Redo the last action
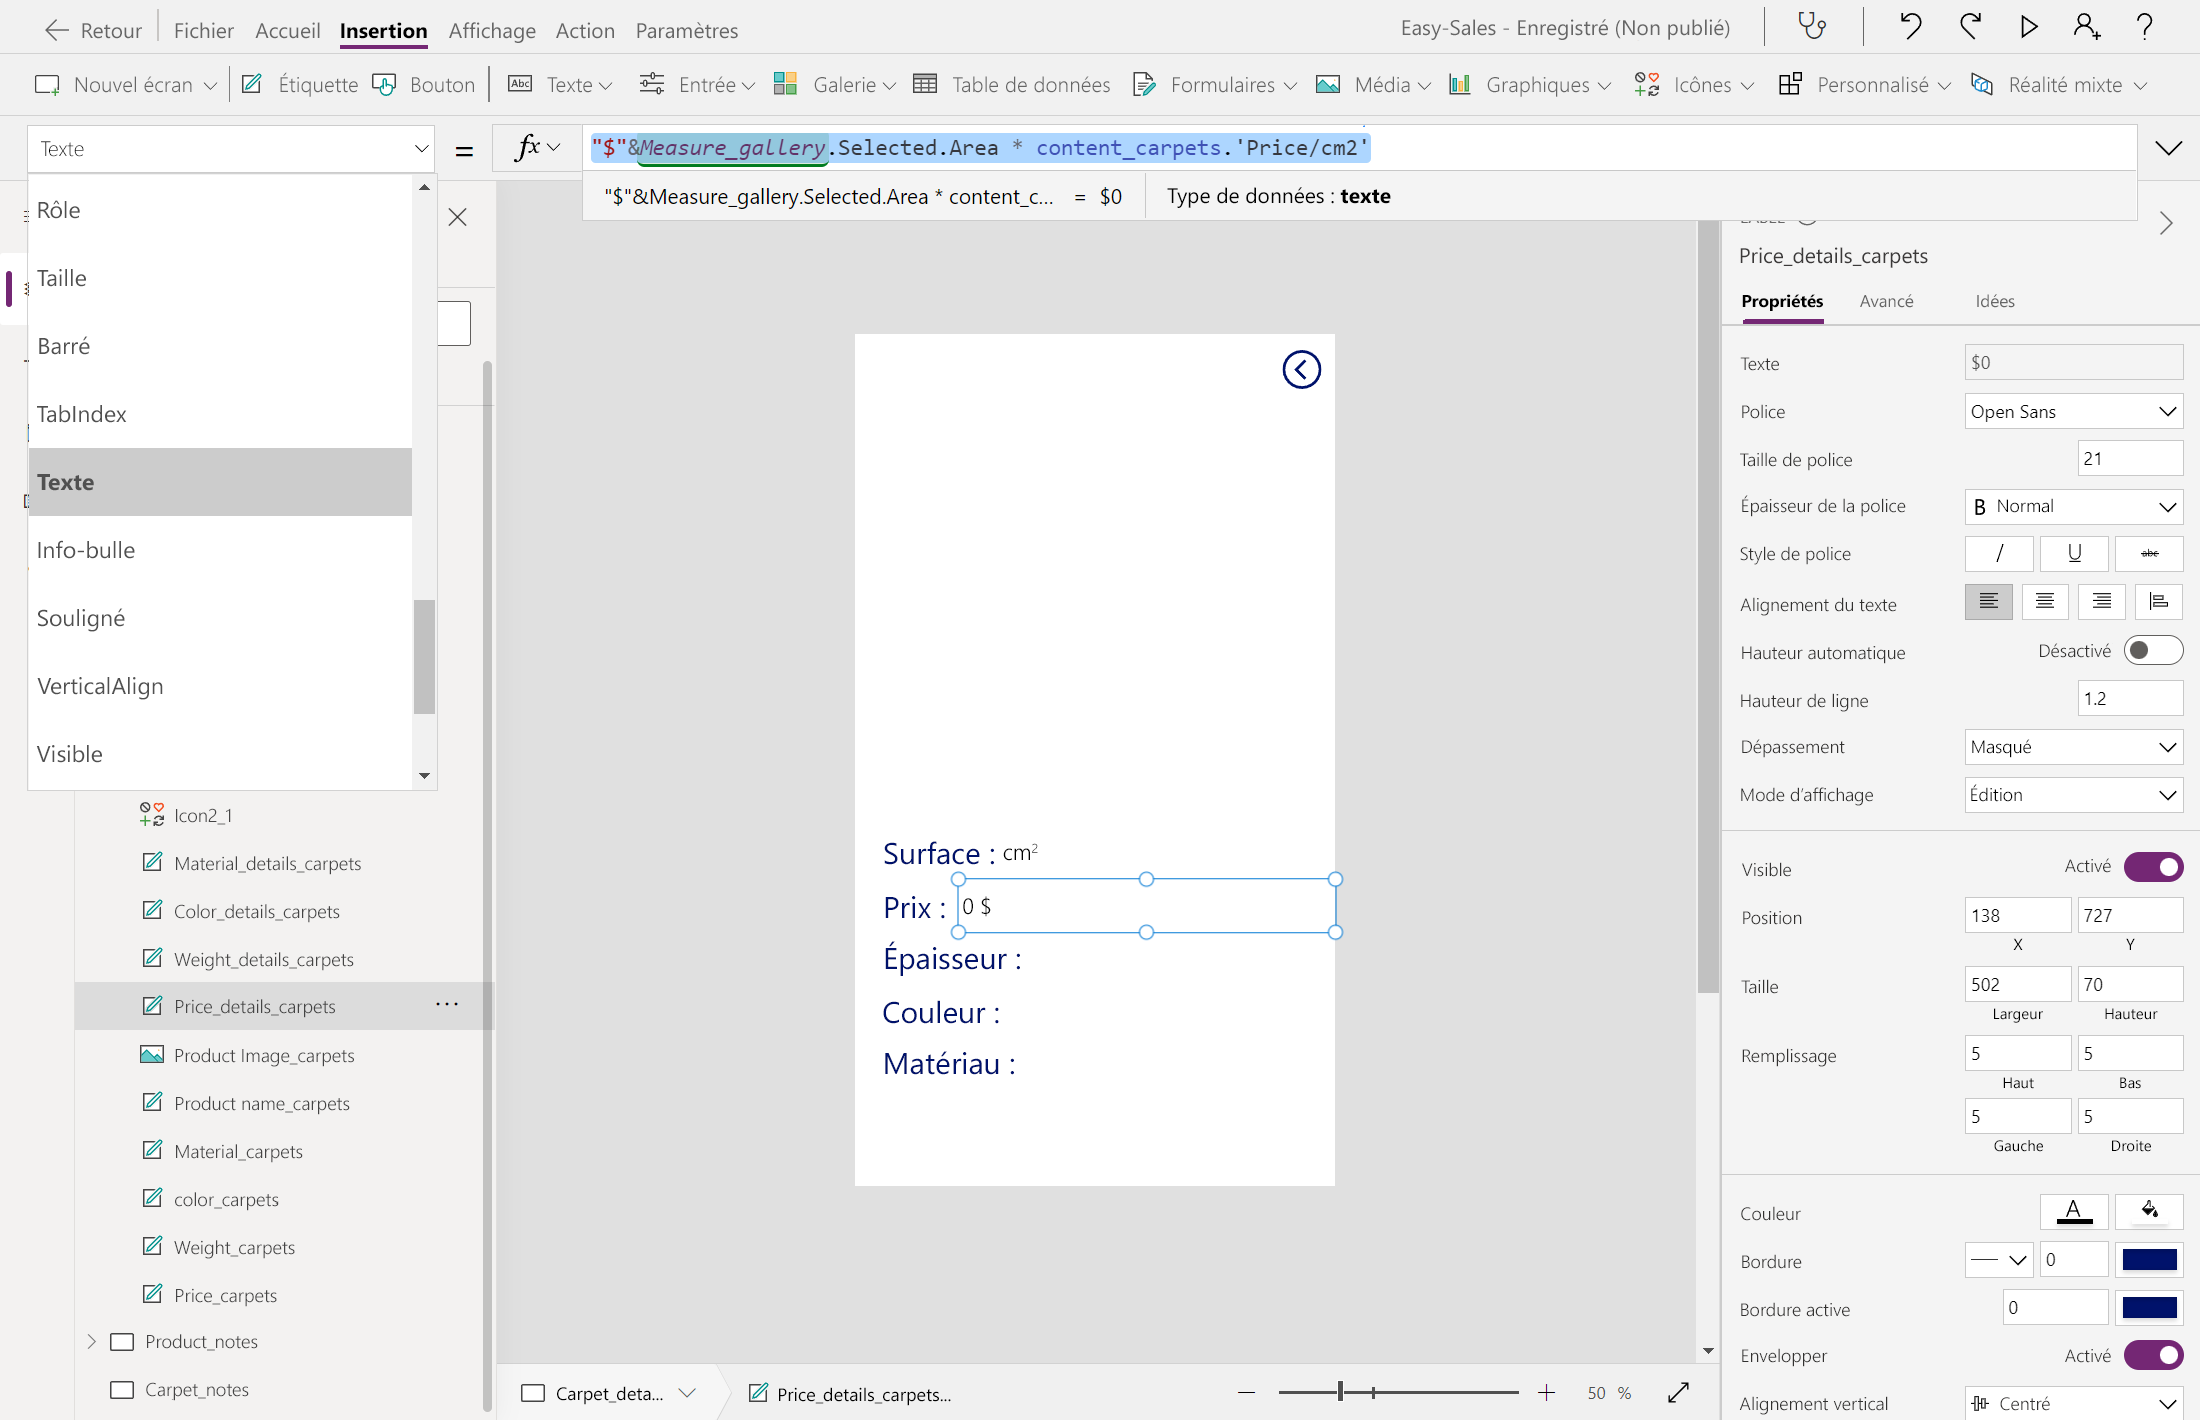The height and width of the screenshot is (1420, 2200). (x=1970, y=27)
